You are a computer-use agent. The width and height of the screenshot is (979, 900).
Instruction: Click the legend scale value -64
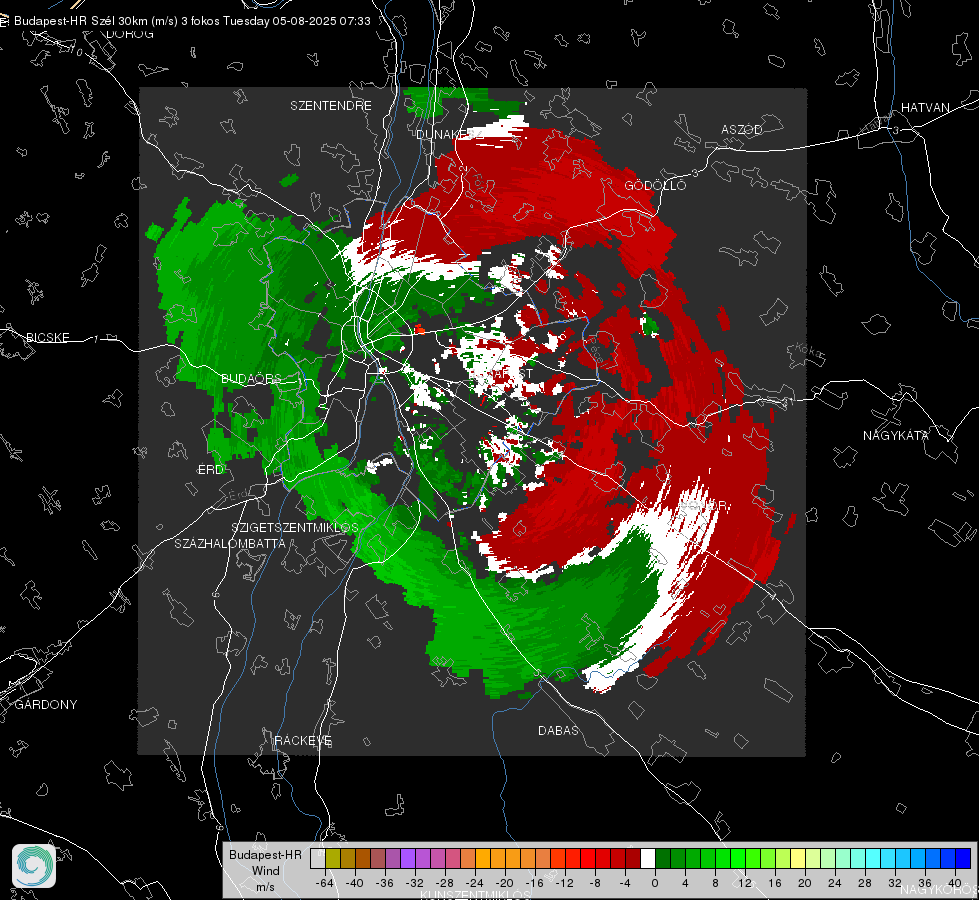point(325,883)
